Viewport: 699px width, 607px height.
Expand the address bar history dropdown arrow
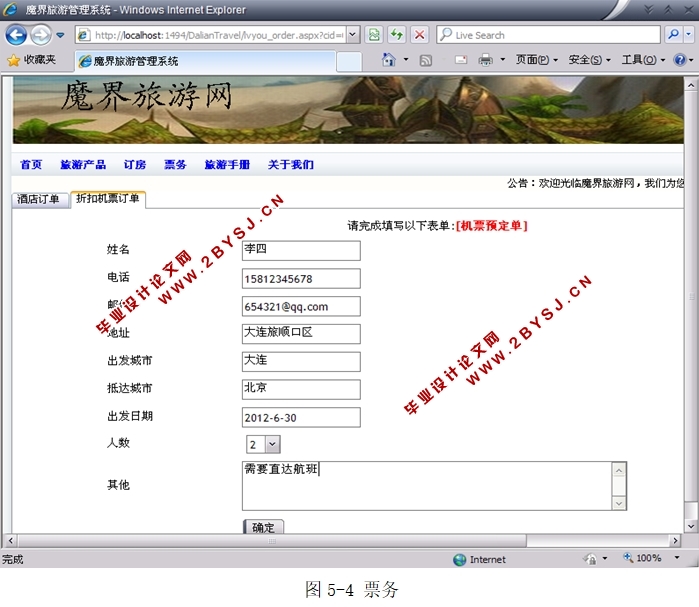pyautogui.click(x=353, y=35)
